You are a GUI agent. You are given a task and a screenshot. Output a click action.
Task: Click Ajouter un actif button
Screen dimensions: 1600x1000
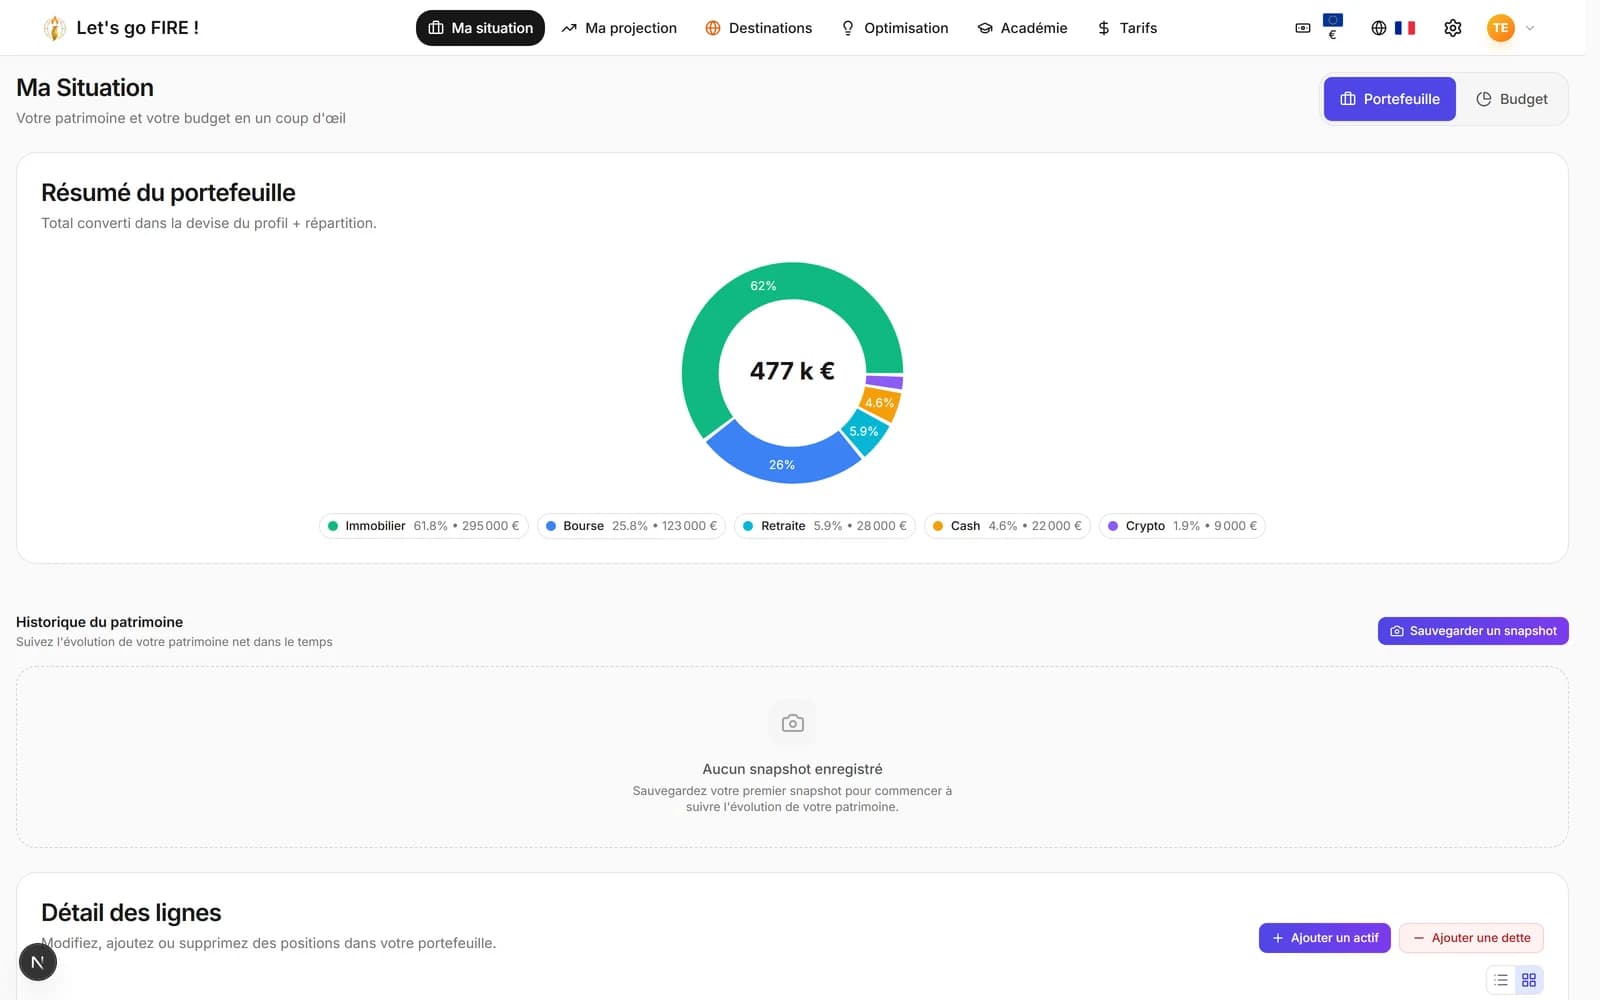point(1324,938)
